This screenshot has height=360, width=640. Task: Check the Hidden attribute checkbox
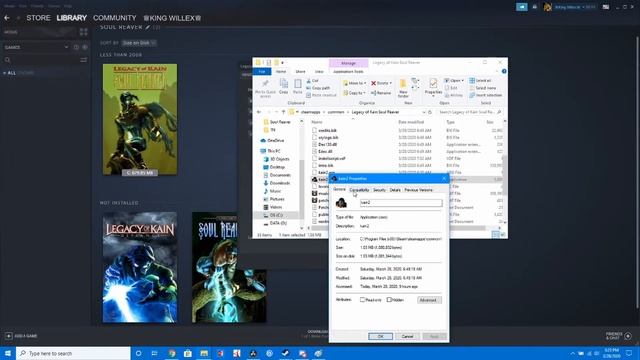(389, 300)
